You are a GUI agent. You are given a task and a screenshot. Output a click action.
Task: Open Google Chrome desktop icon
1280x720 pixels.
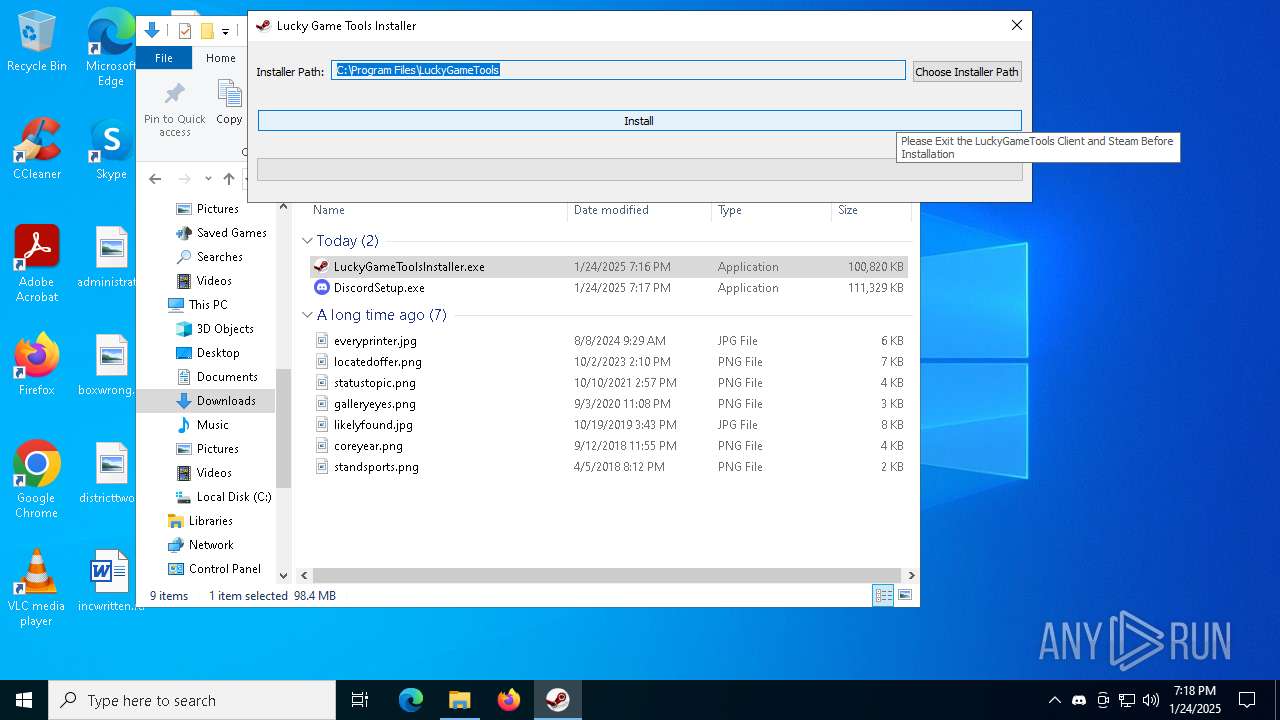[37, 480]
